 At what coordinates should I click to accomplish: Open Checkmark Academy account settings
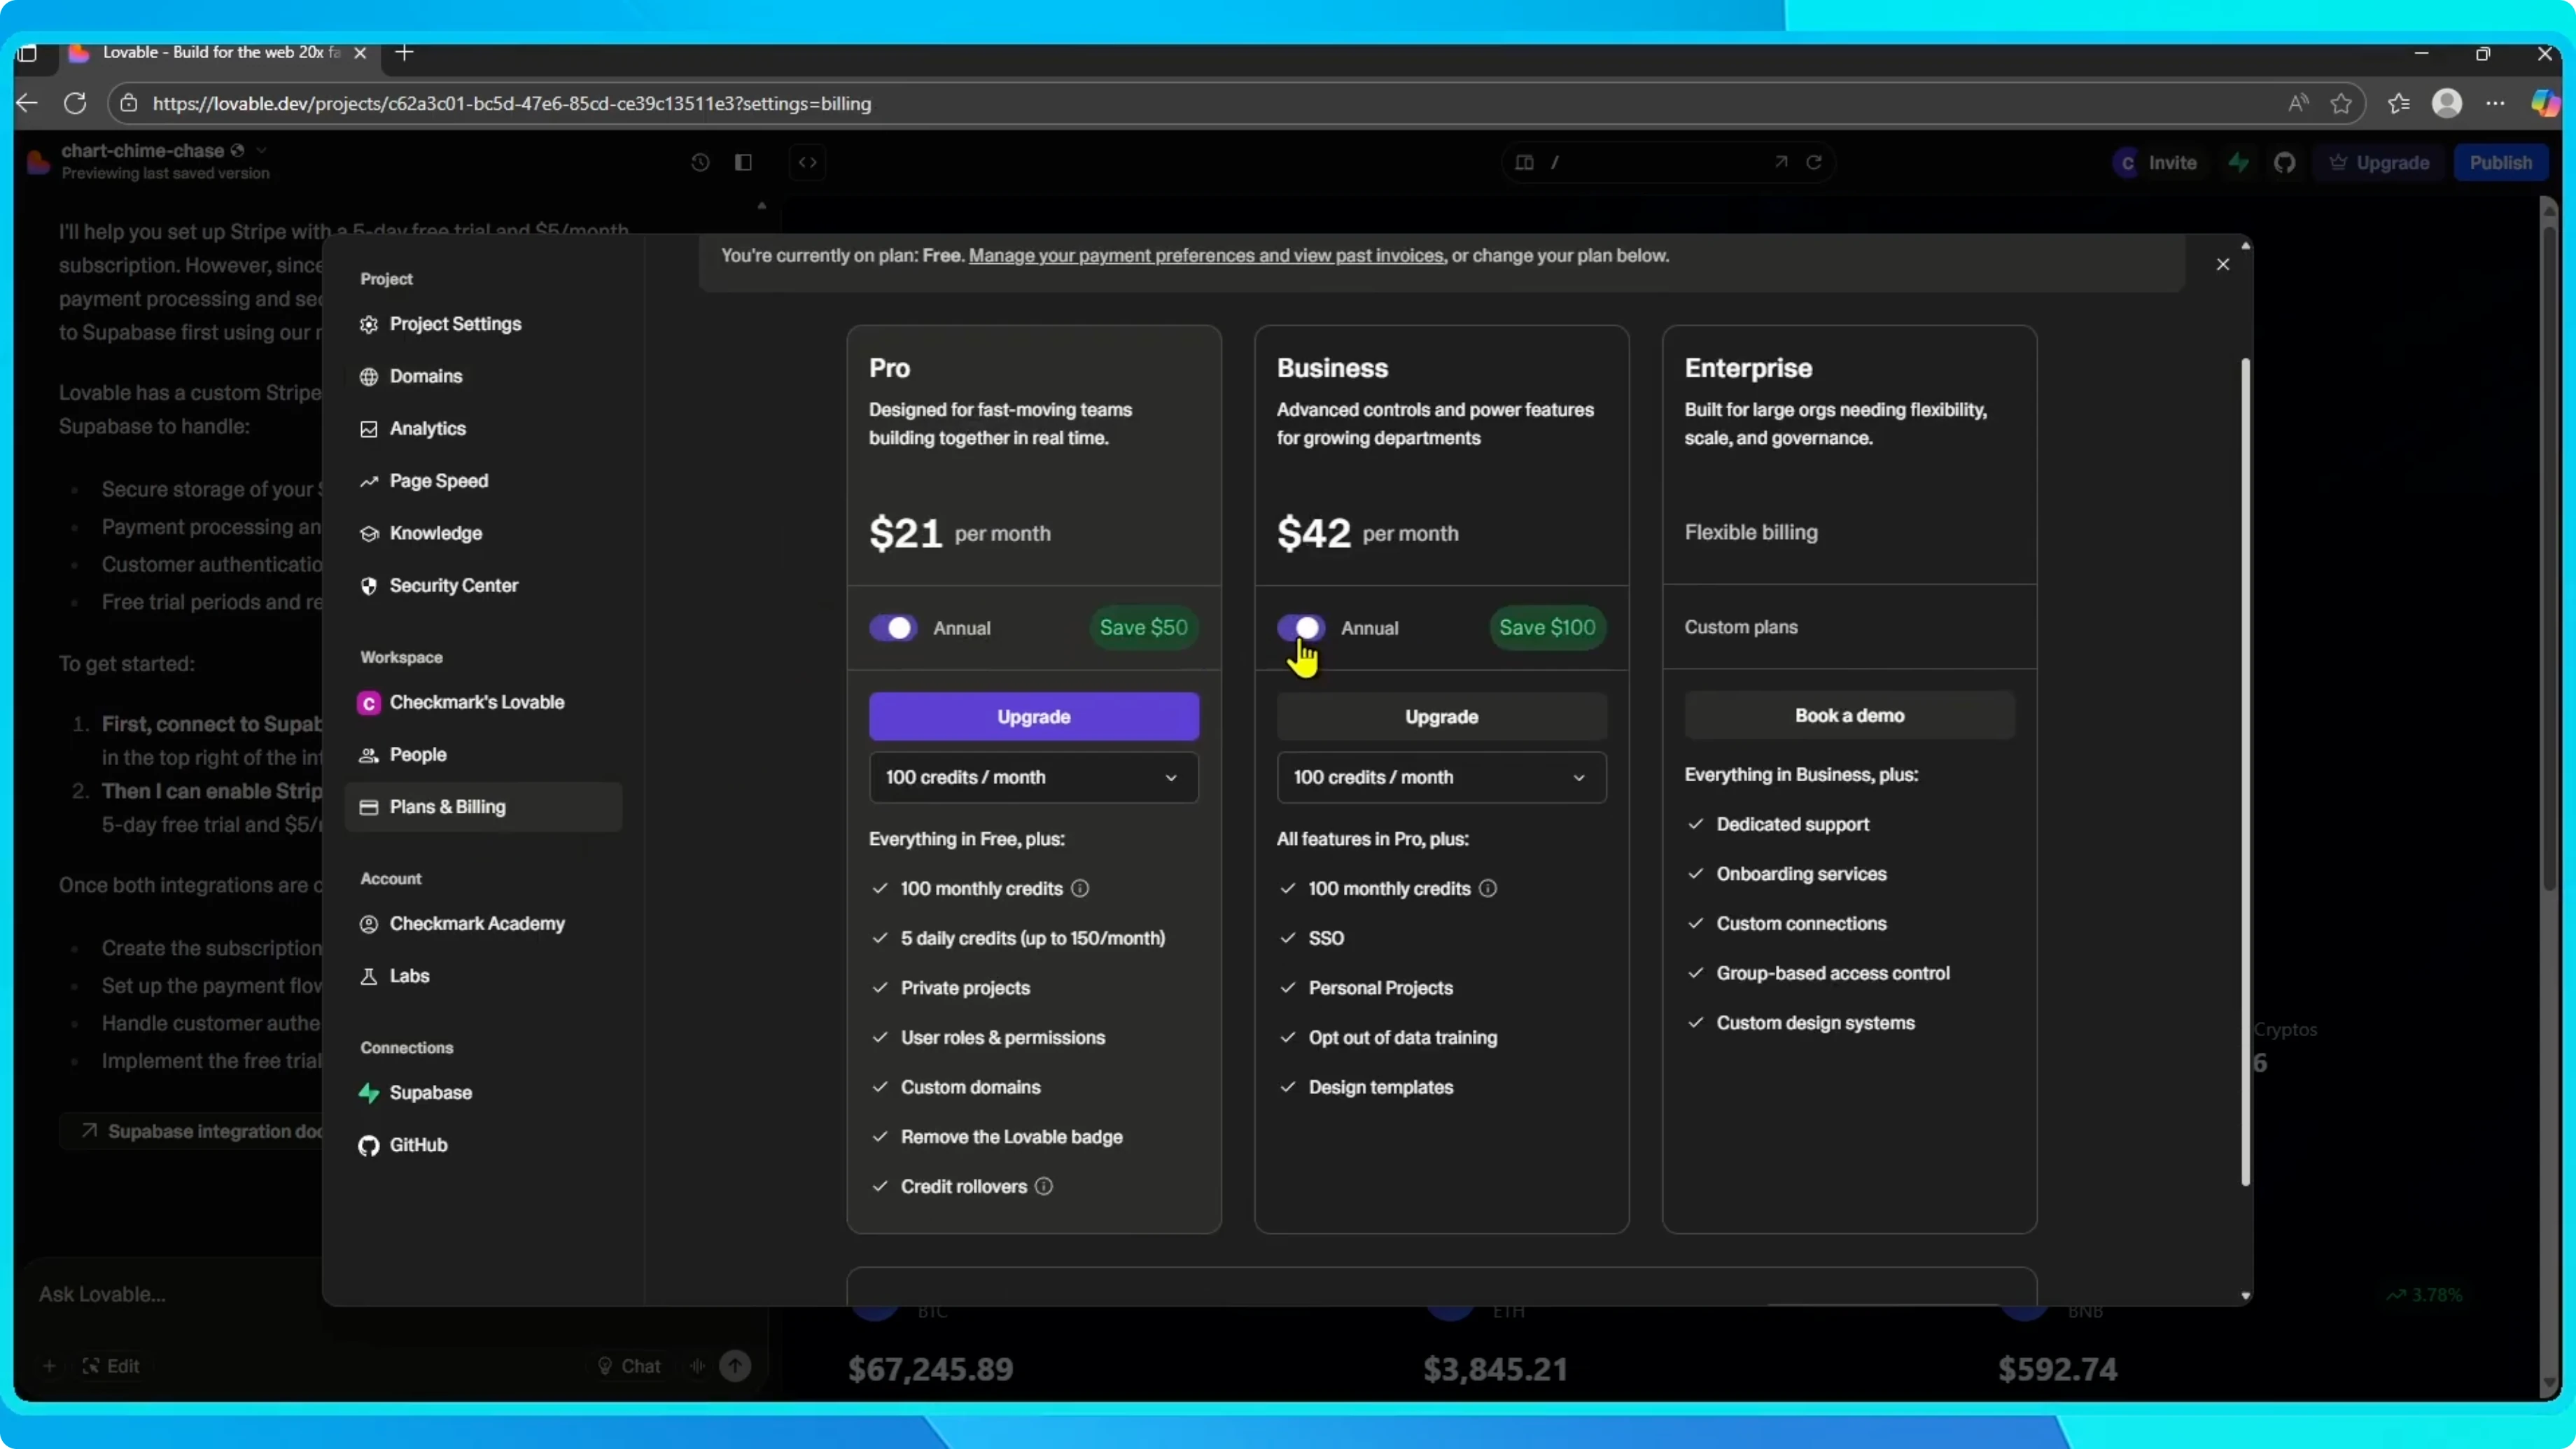tap(483, 923)
